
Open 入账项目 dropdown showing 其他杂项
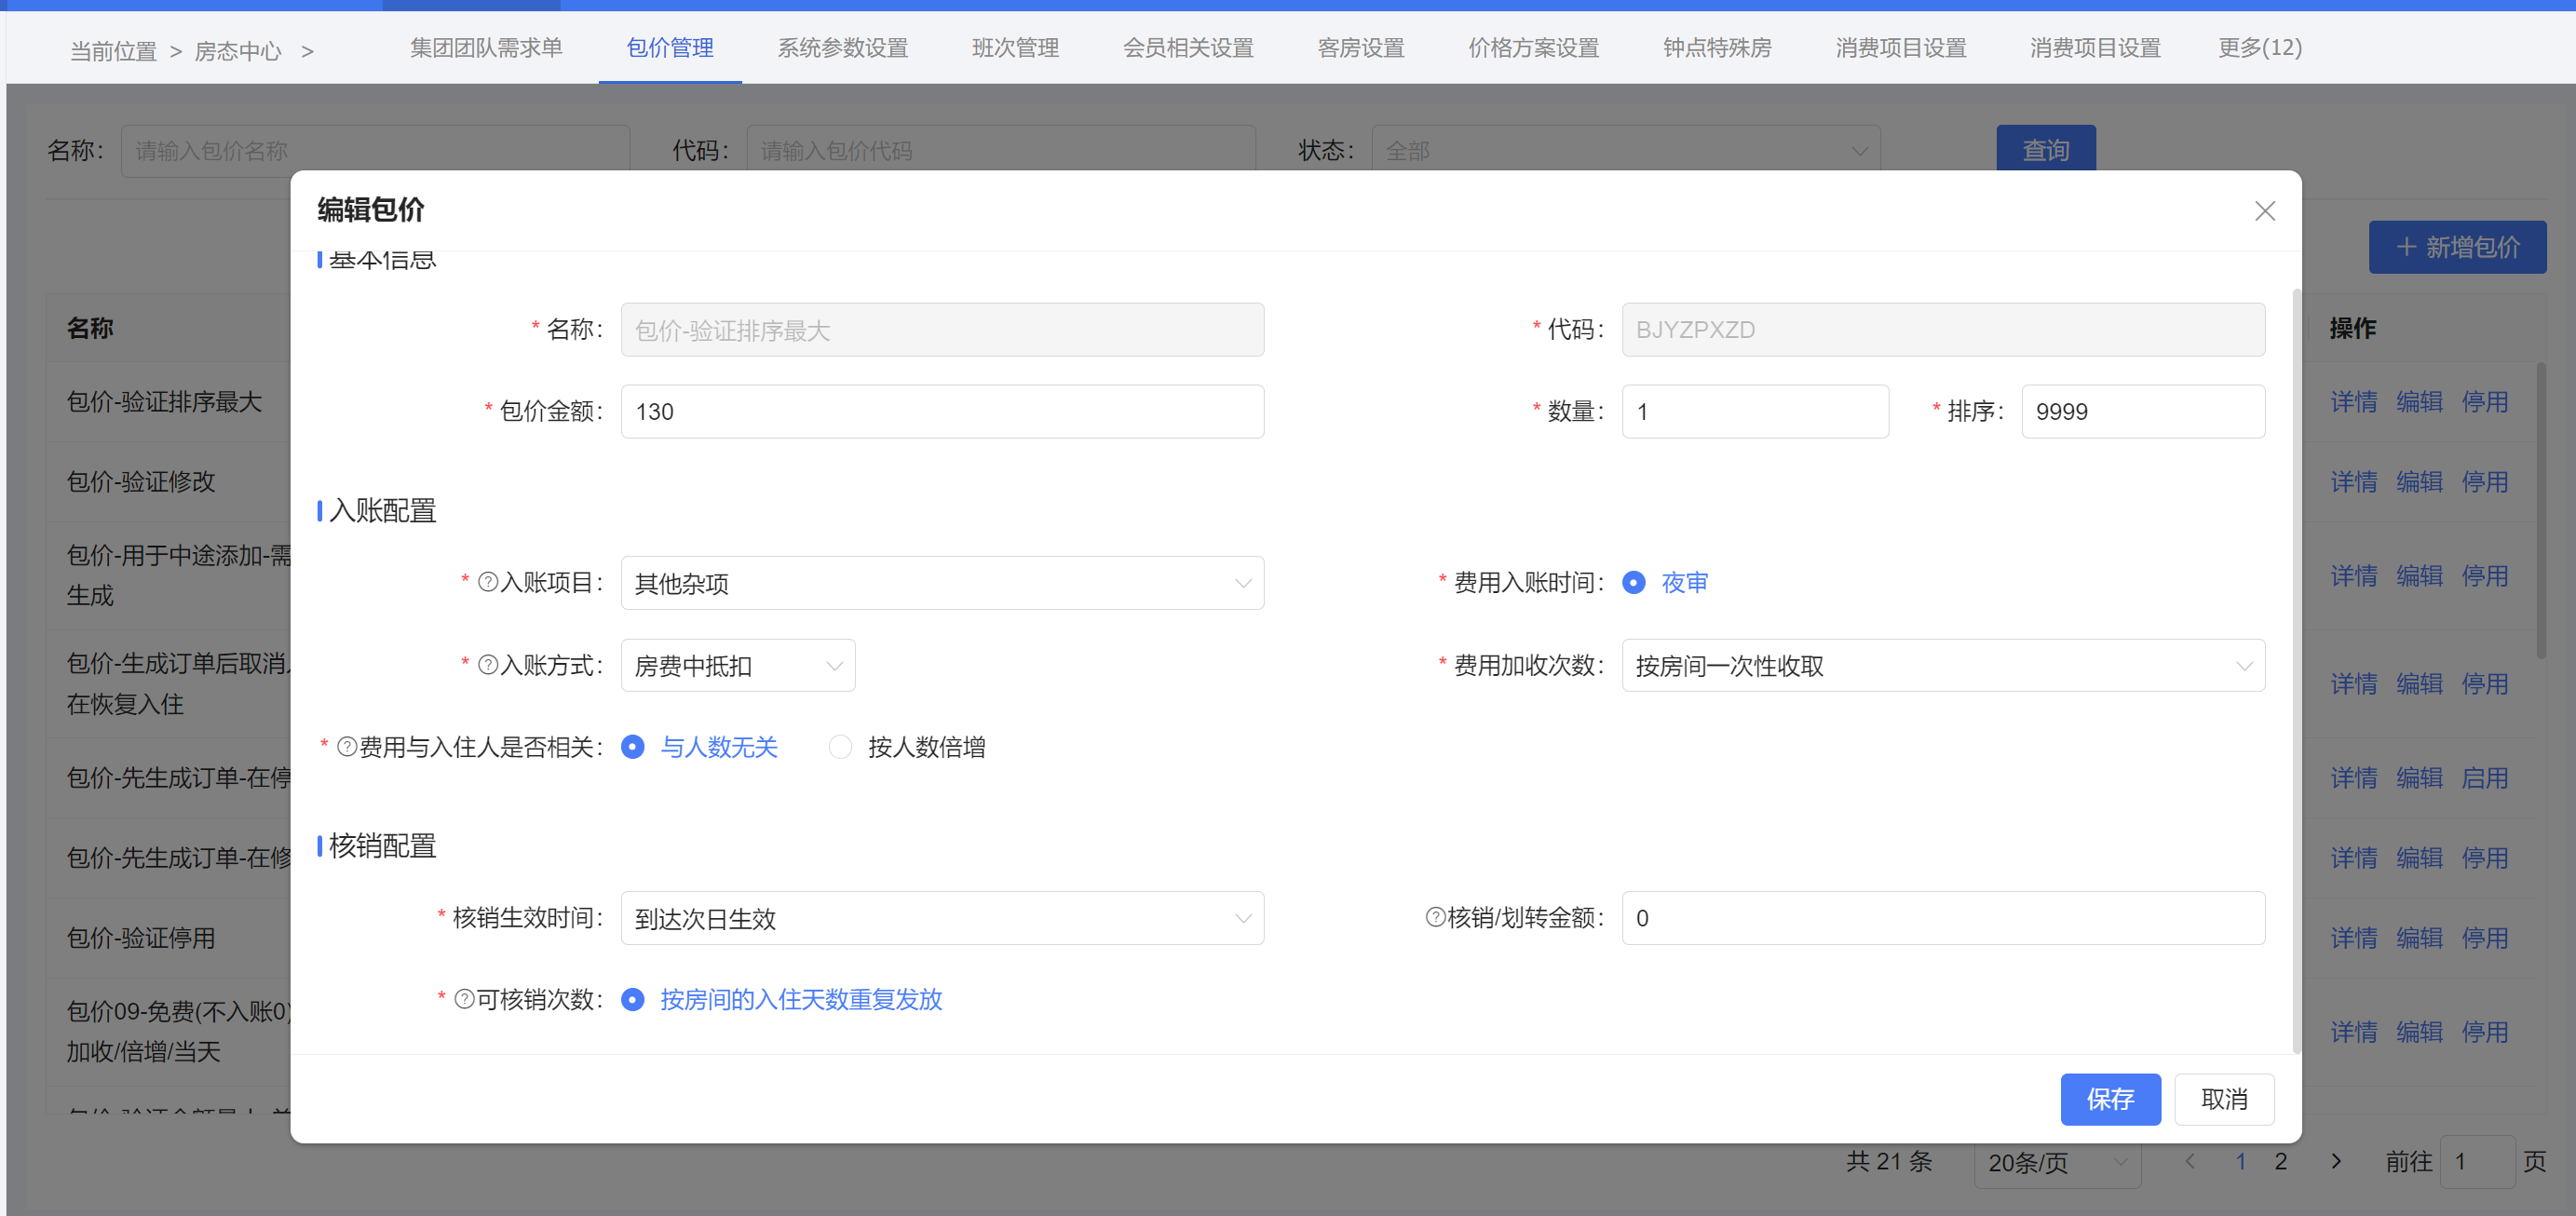pyautogui.click(x=942, y=583)
